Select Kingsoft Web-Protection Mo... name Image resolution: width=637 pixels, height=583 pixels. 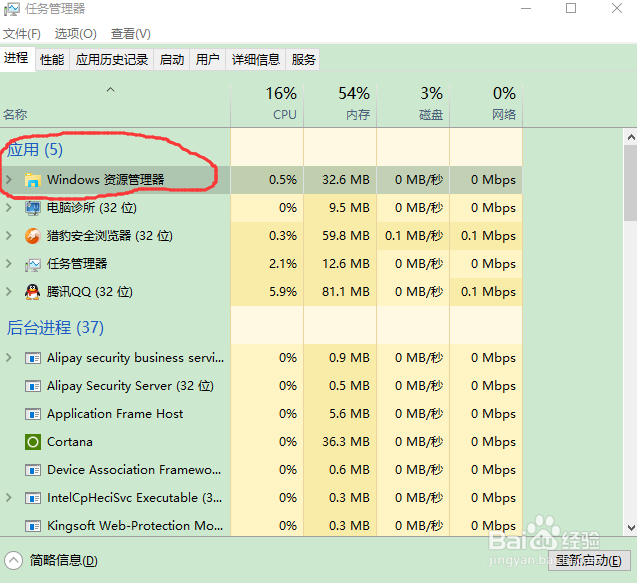[x=135, y=526]
